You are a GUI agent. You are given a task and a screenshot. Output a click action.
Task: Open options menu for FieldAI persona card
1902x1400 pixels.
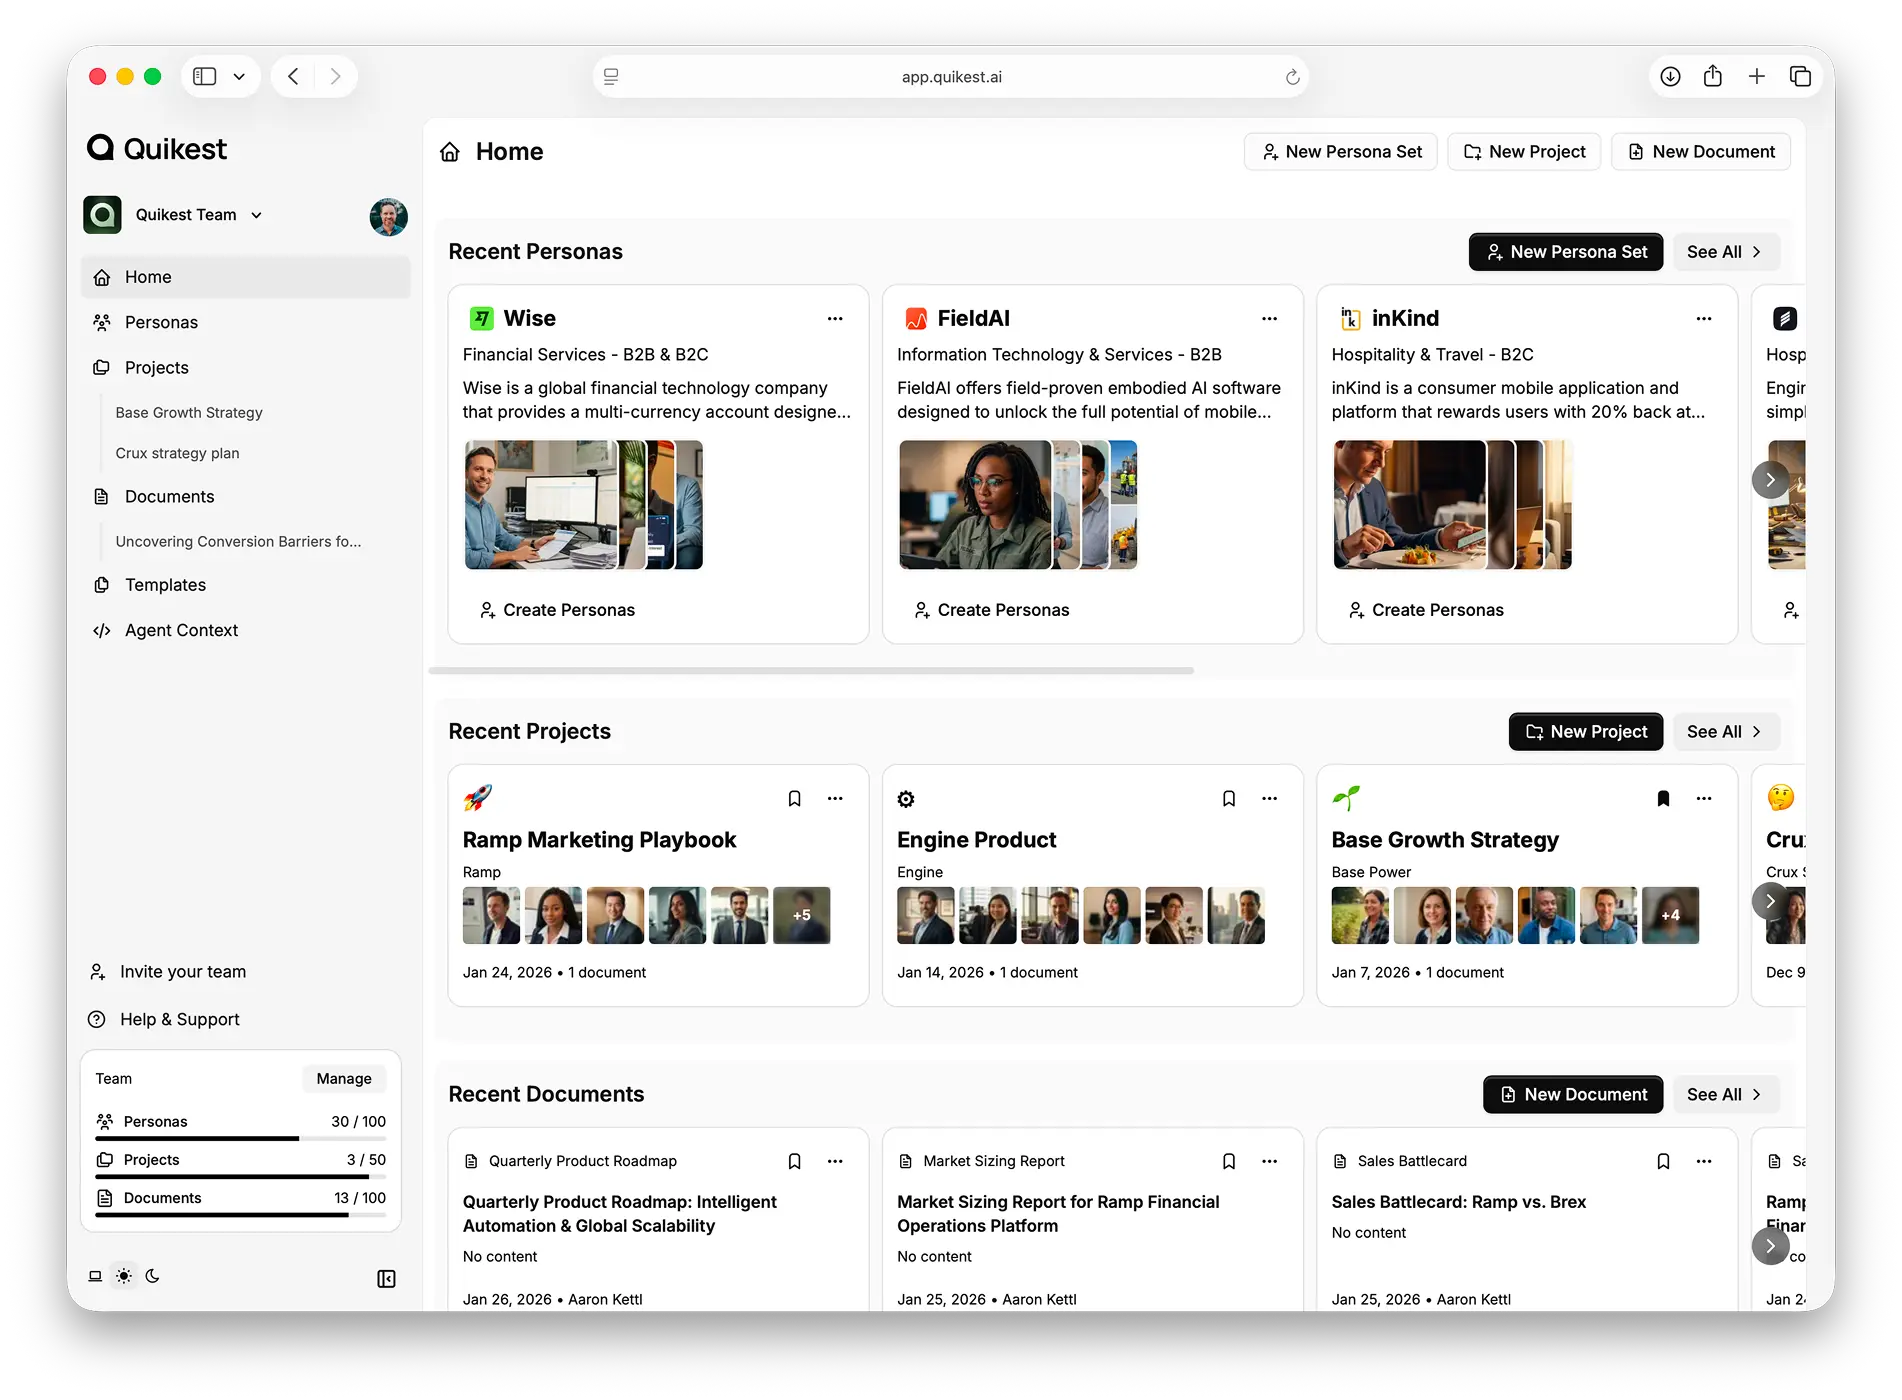[1269, 319]
